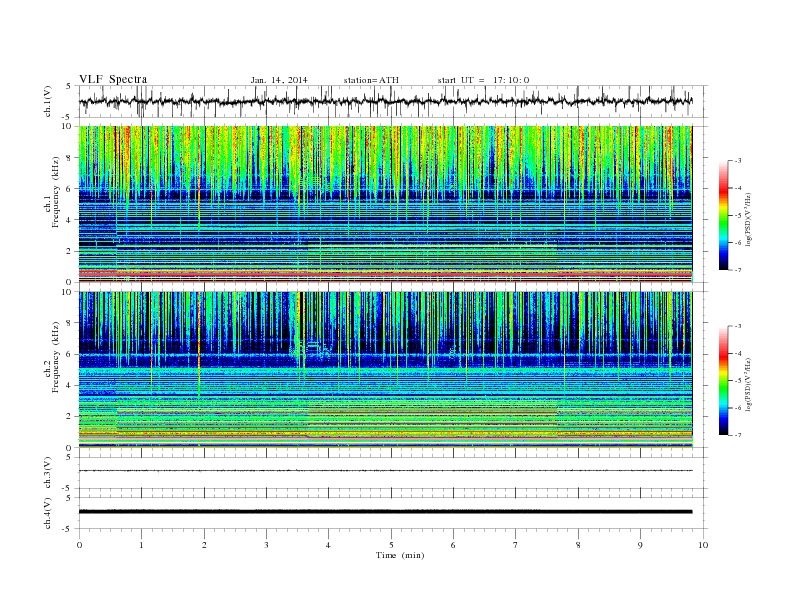This screenshot has height=612, width=792.
Task: Click the "-3" tick of ch.1 colorbar
Action: coord(737,161)
